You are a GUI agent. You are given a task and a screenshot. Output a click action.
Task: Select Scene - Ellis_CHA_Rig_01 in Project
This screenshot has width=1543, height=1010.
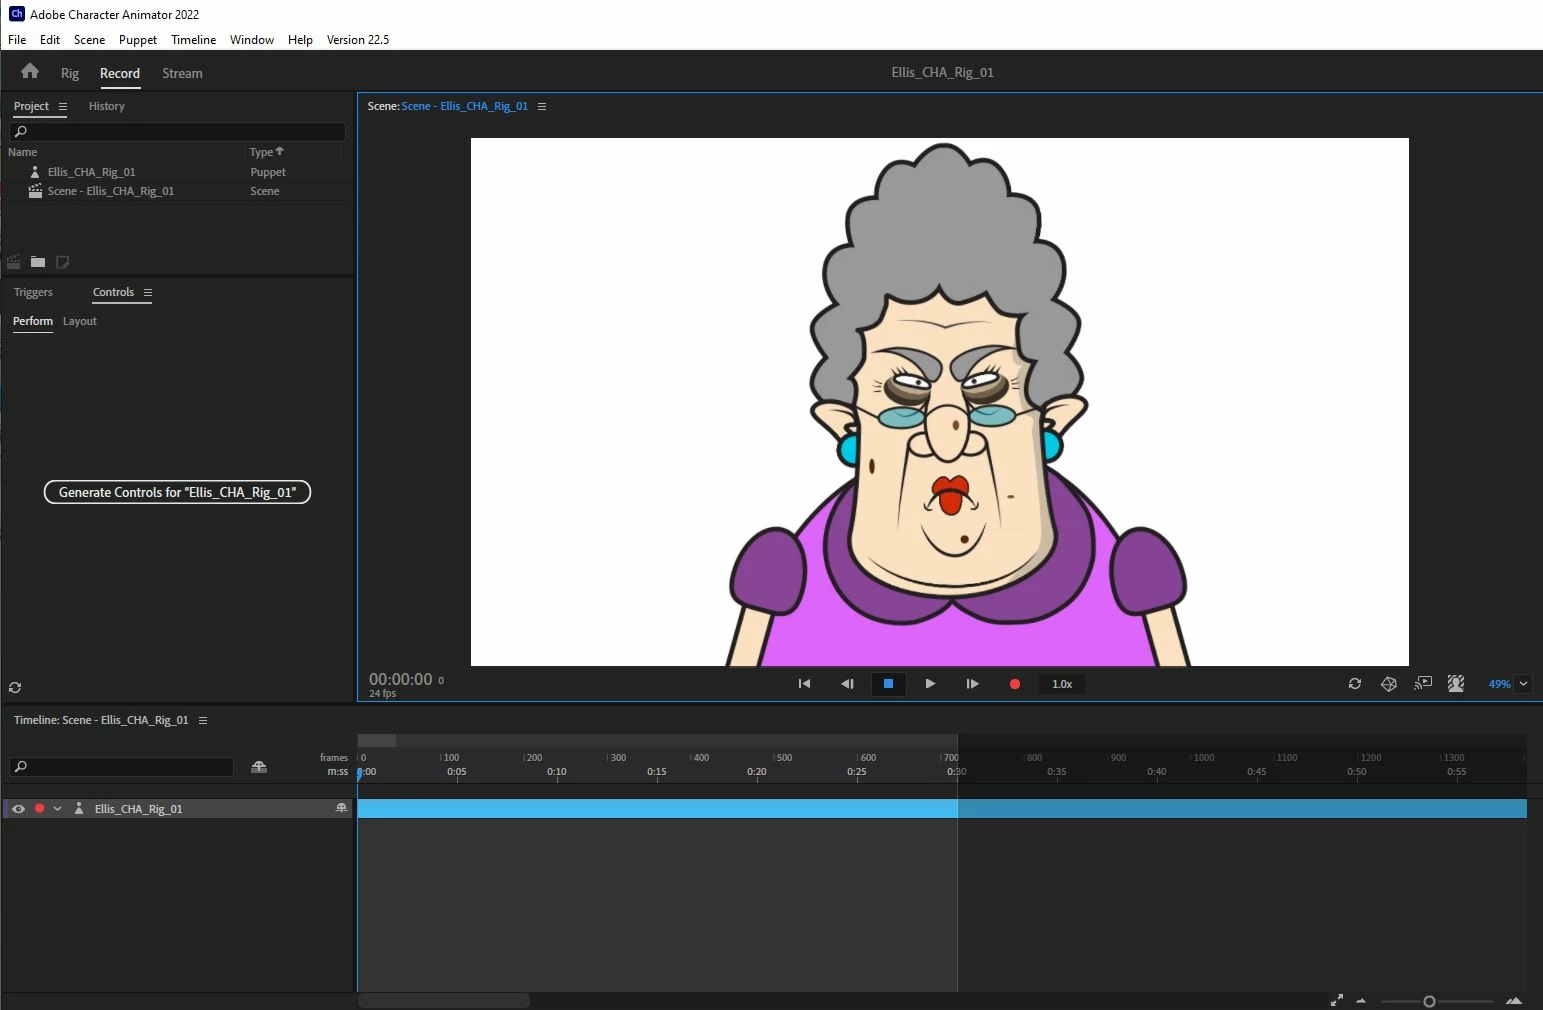tap(110, 191)
